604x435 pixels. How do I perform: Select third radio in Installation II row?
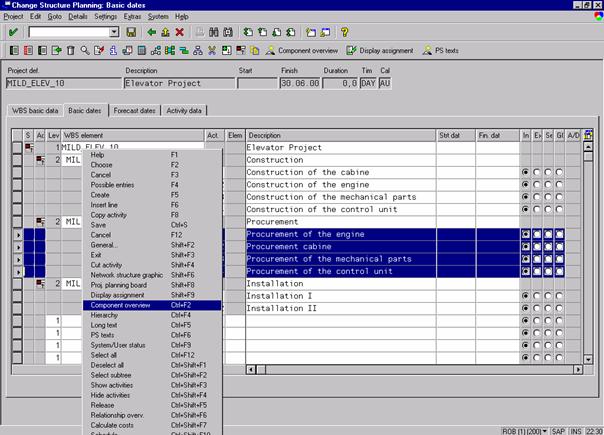point(548,308)
